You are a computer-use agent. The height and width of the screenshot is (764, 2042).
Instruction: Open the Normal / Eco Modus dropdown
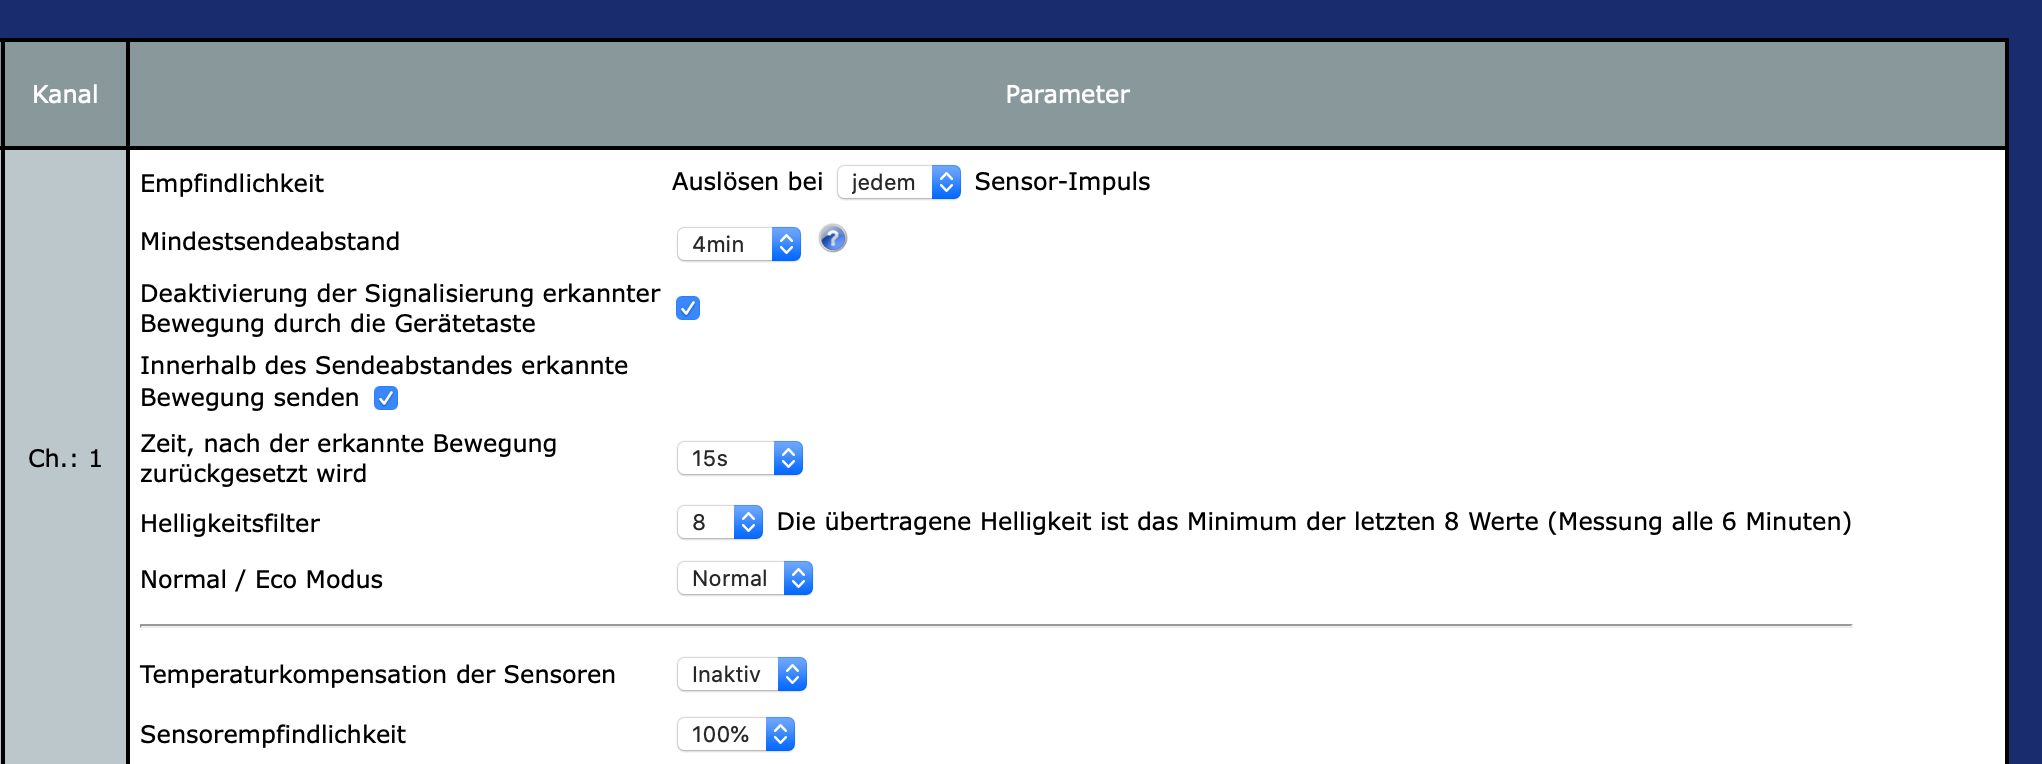click(745, 578)
